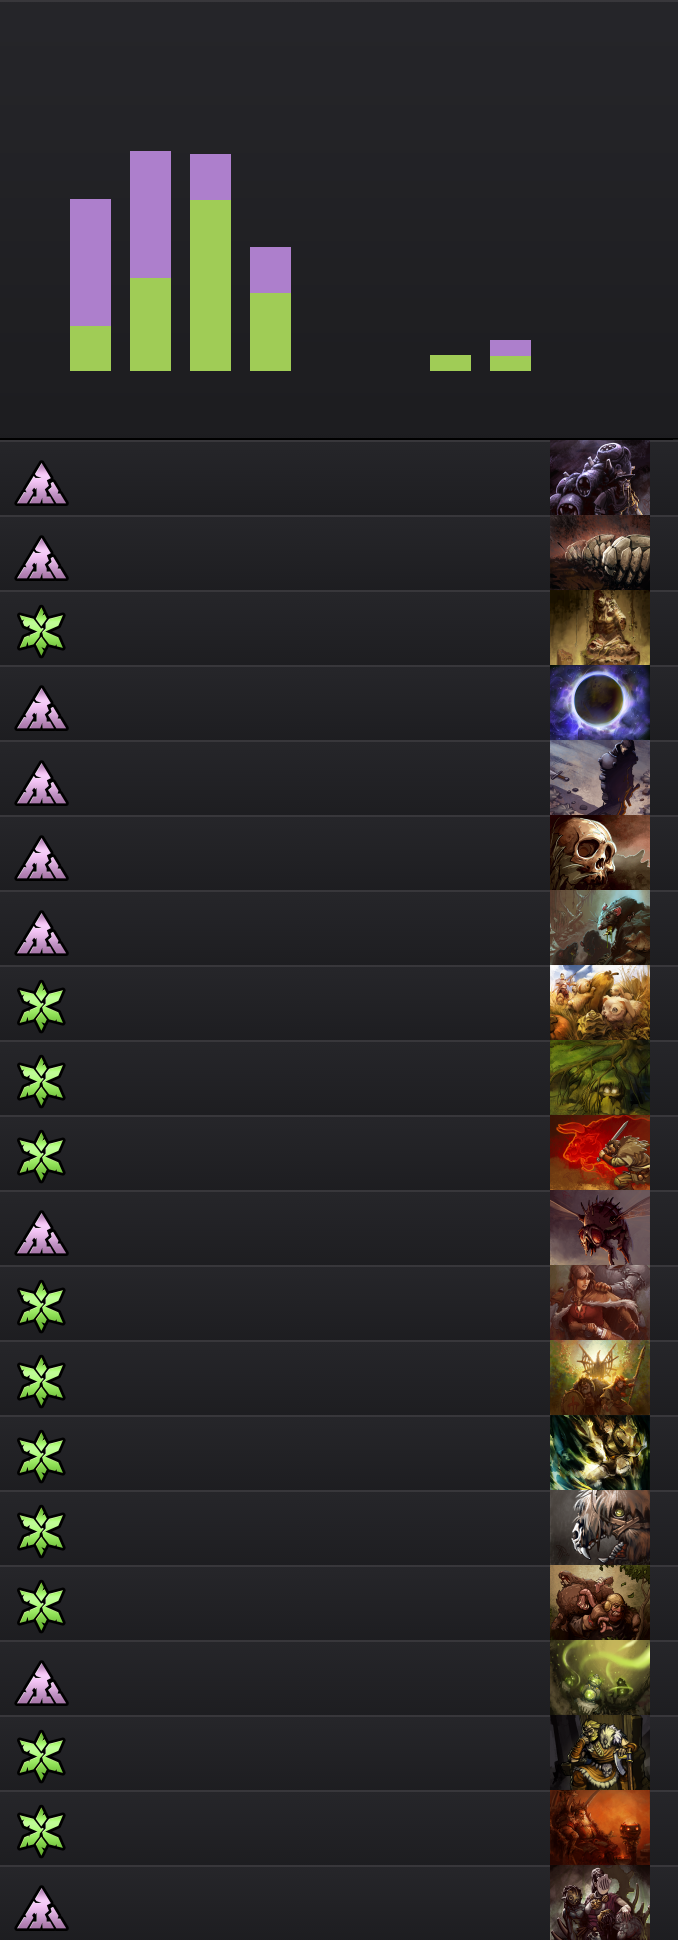Open the giant skull card thumbnail

pyautogui.click(x=600, y=853)
